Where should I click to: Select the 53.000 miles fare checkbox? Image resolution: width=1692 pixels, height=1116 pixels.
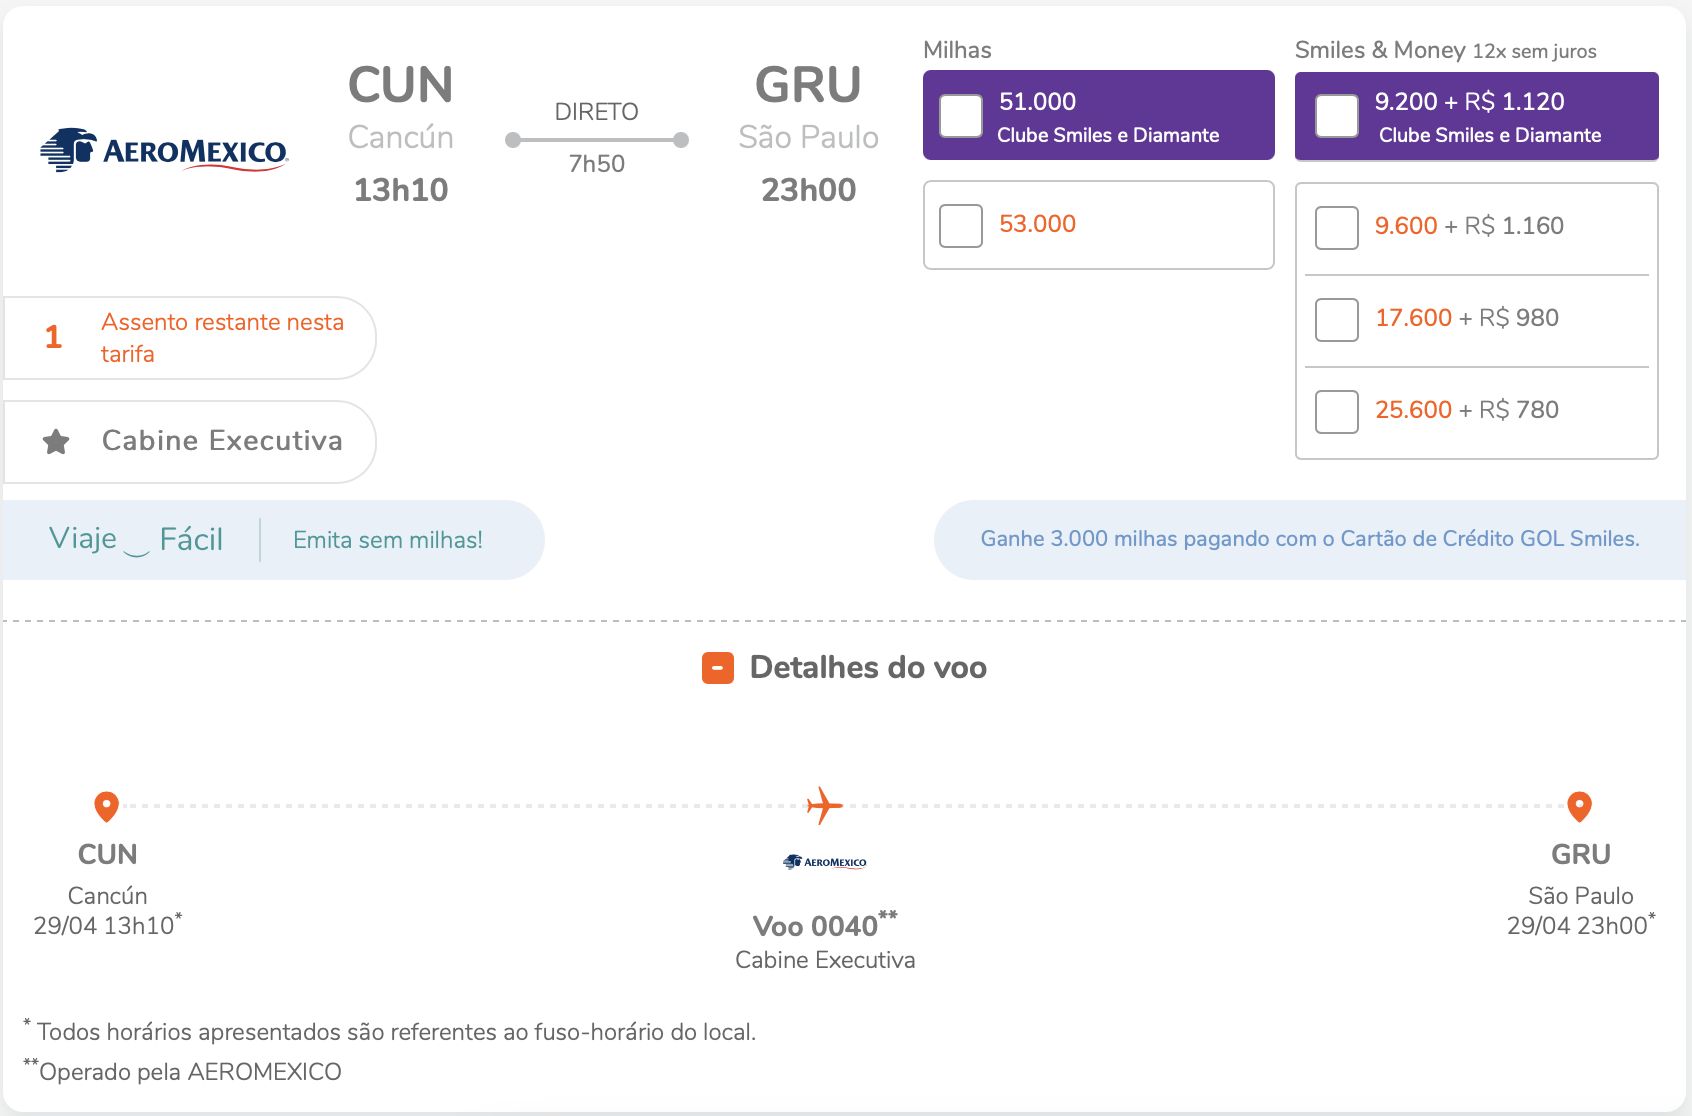pos(961,226)
